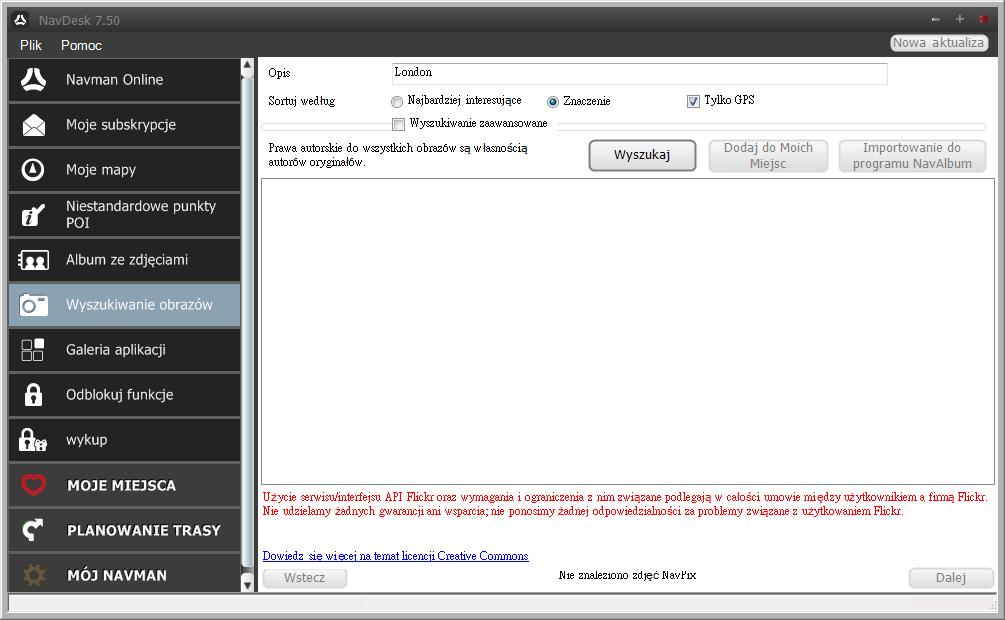The height and width of the screenshot is (620, 1005).
Task: Open PLANOWANIE TRASY
Action: (x=124, y=530)
